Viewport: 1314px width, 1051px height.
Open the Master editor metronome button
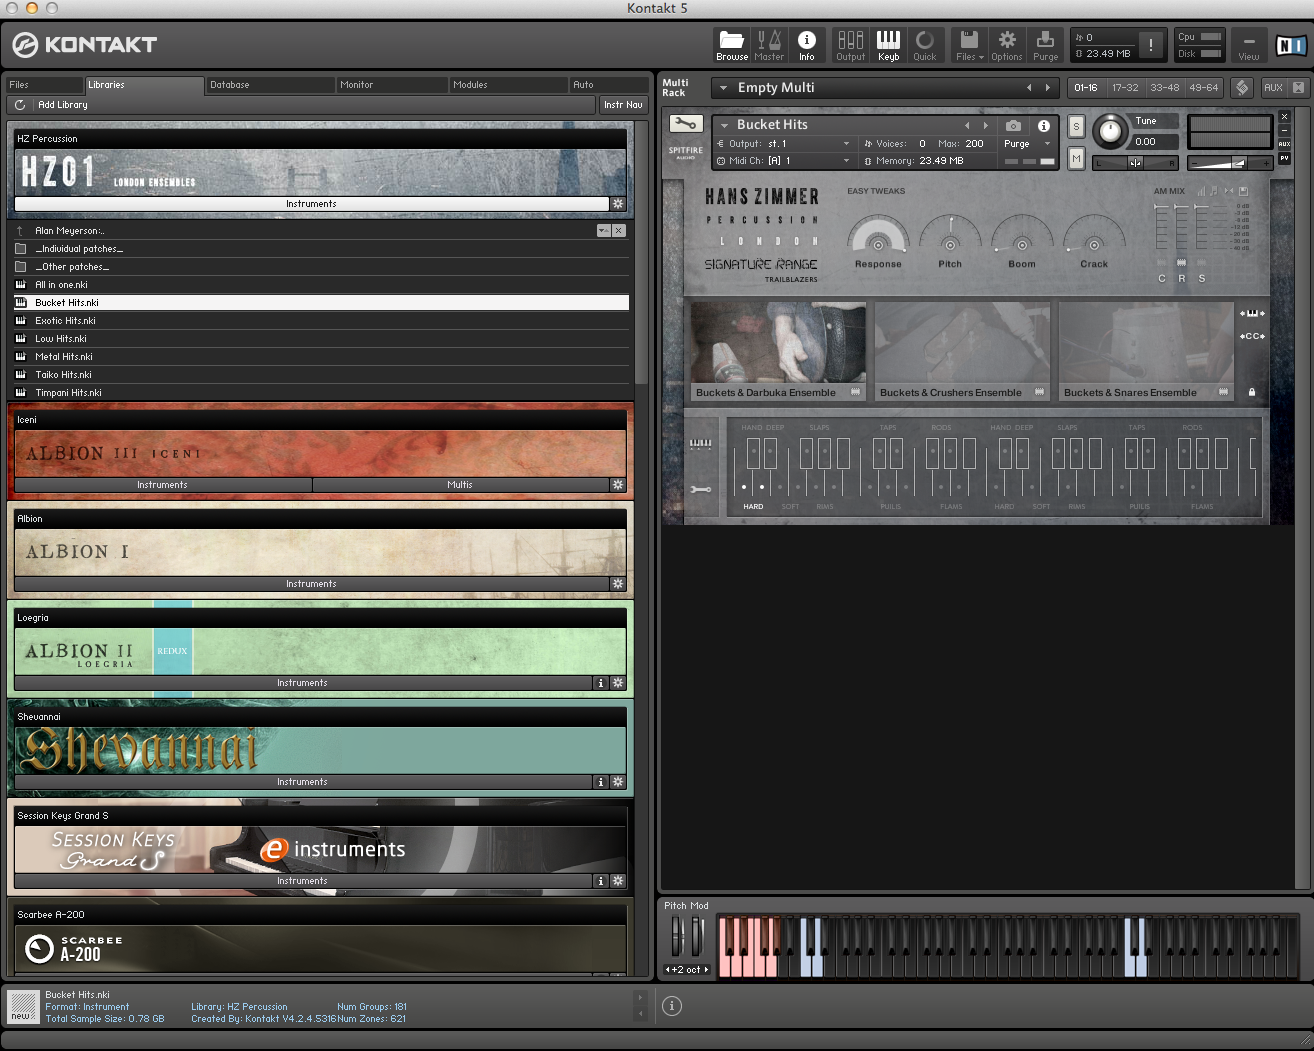[769, 45]
